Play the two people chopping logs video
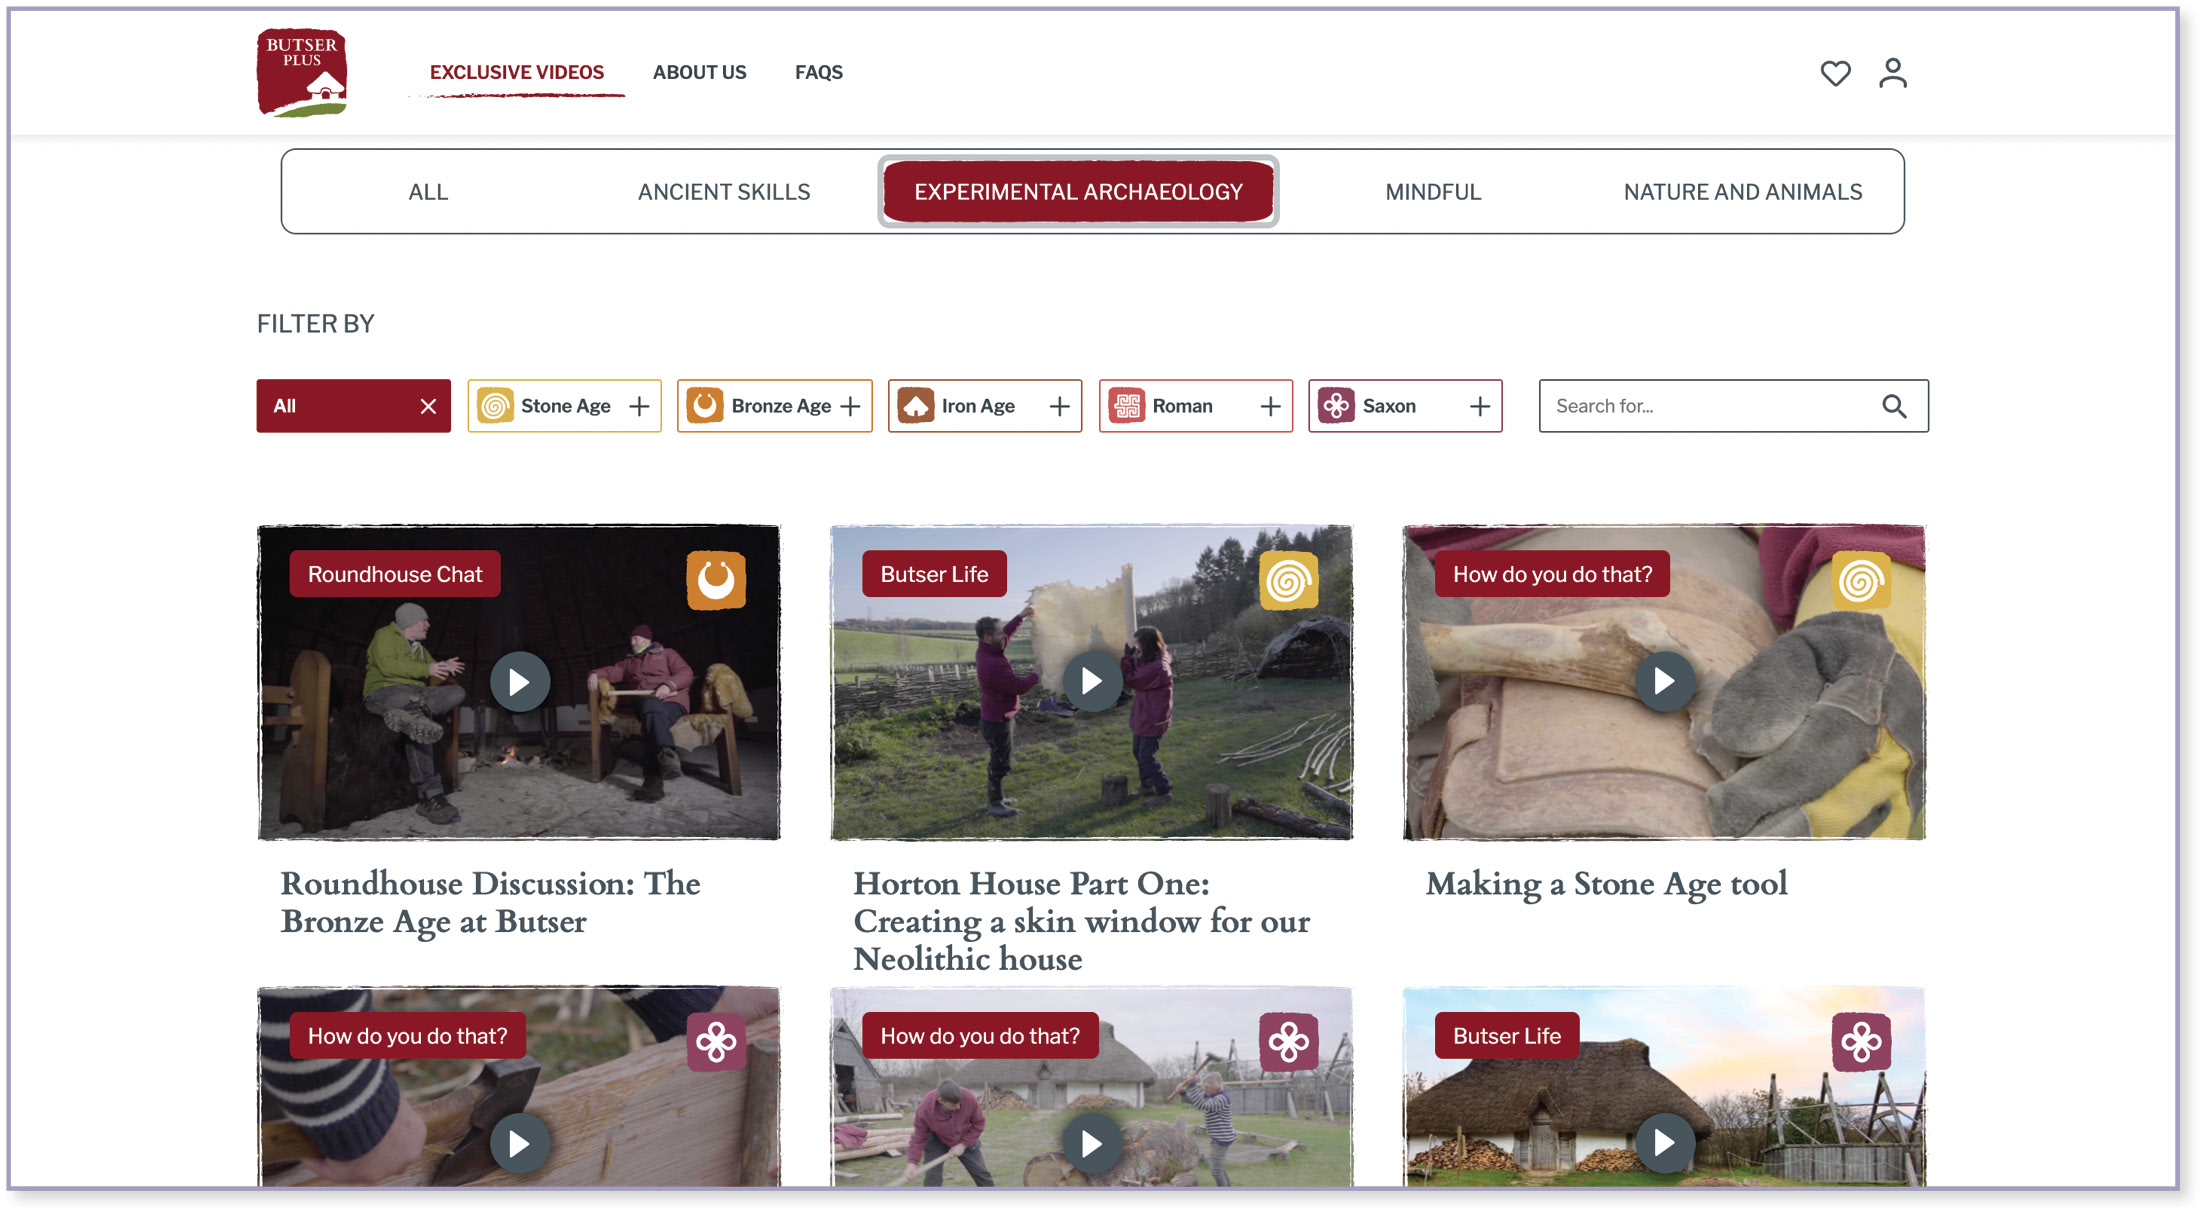Screen dimensions: 2203x1214 tap(1092, 1143)
